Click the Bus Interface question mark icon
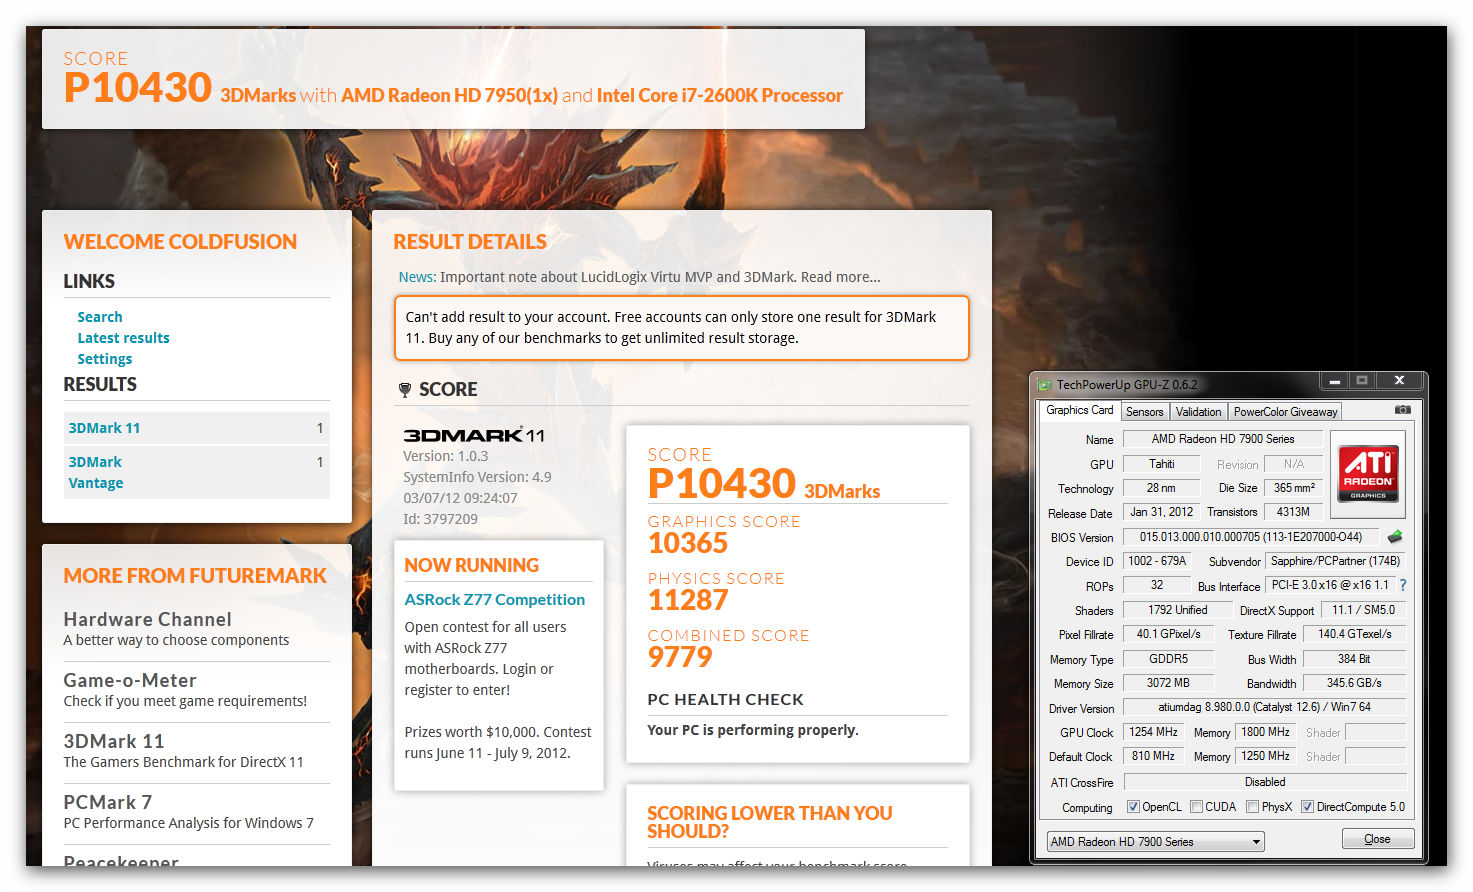Image resolution: width=1473 pixels, height=892 pixels. 1403,585
